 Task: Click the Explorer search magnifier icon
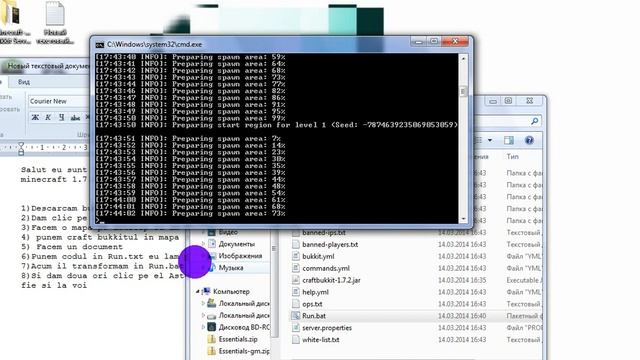(x=534, y=121)
